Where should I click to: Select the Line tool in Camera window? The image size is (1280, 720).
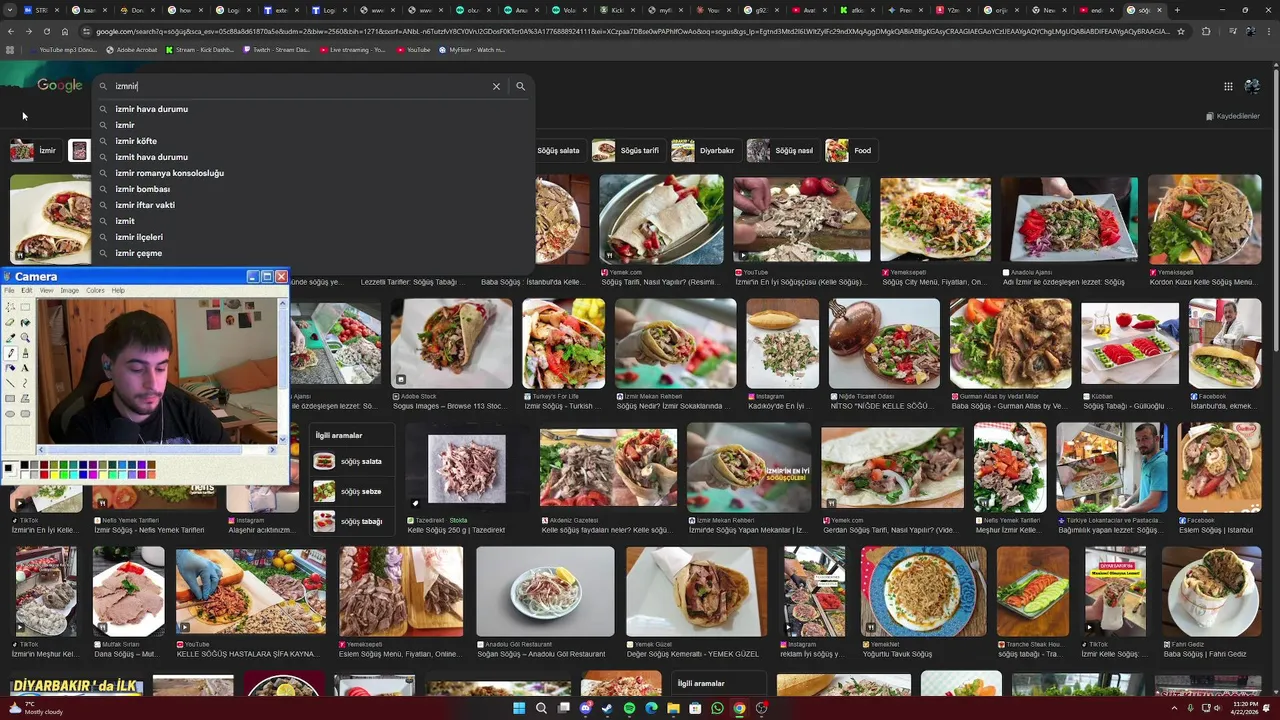(x=10, y=383)
